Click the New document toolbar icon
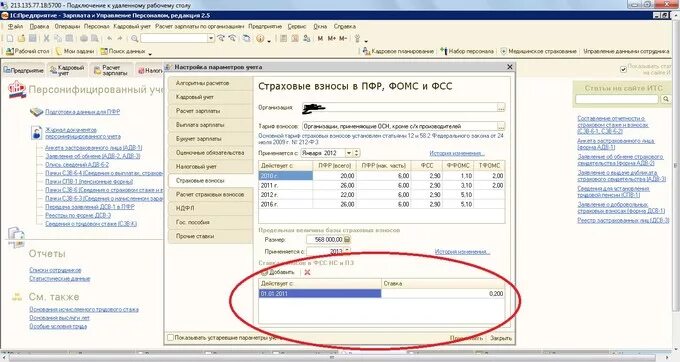Viewport: 680px width, 362px height. coord(10,39)
